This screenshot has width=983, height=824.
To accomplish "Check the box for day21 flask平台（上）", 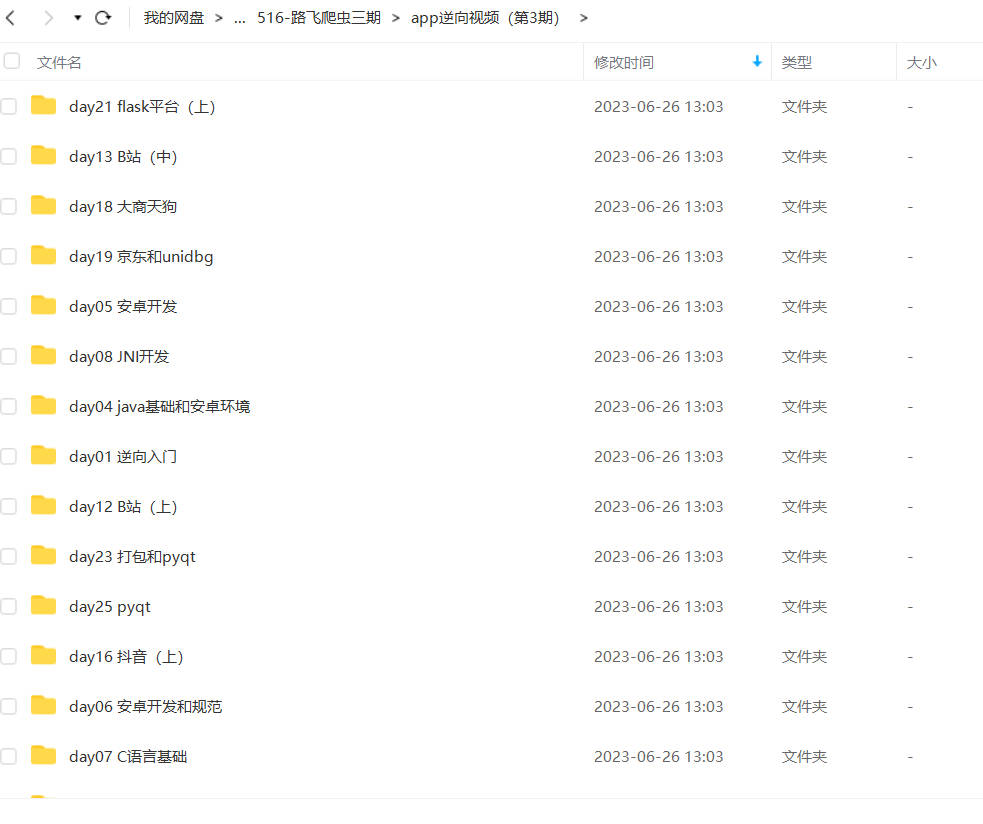I will tap(9, 106).
